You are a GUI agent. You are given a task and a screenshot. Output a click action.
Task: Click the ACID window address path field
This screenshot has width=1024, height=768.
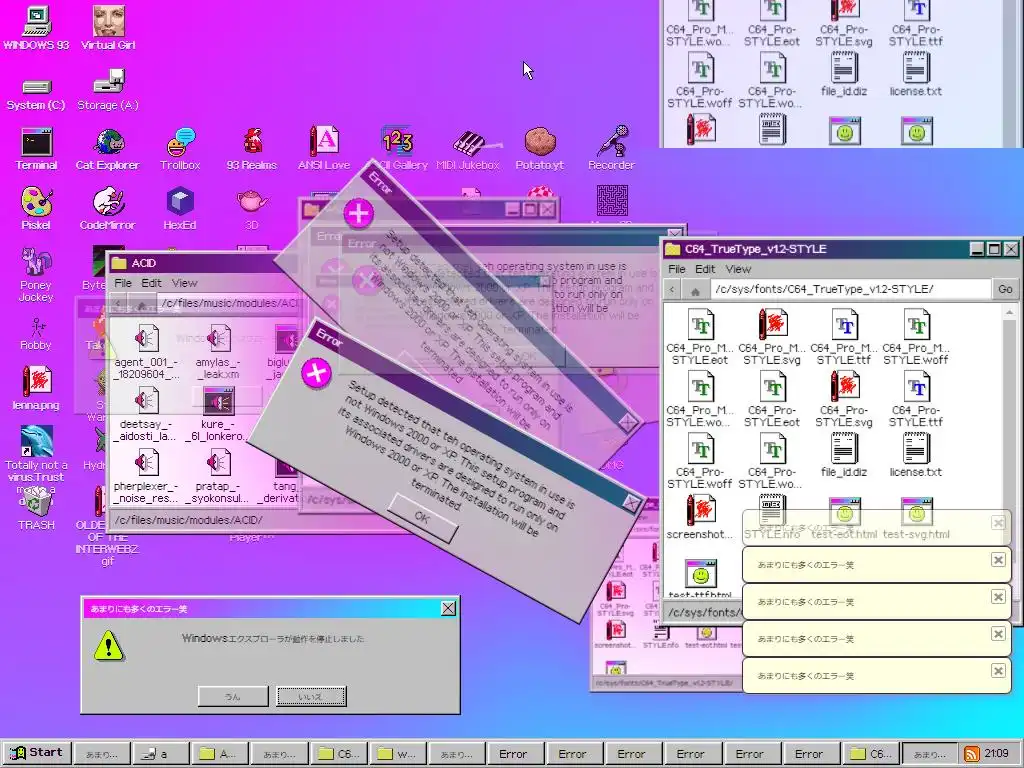(230, 303)
